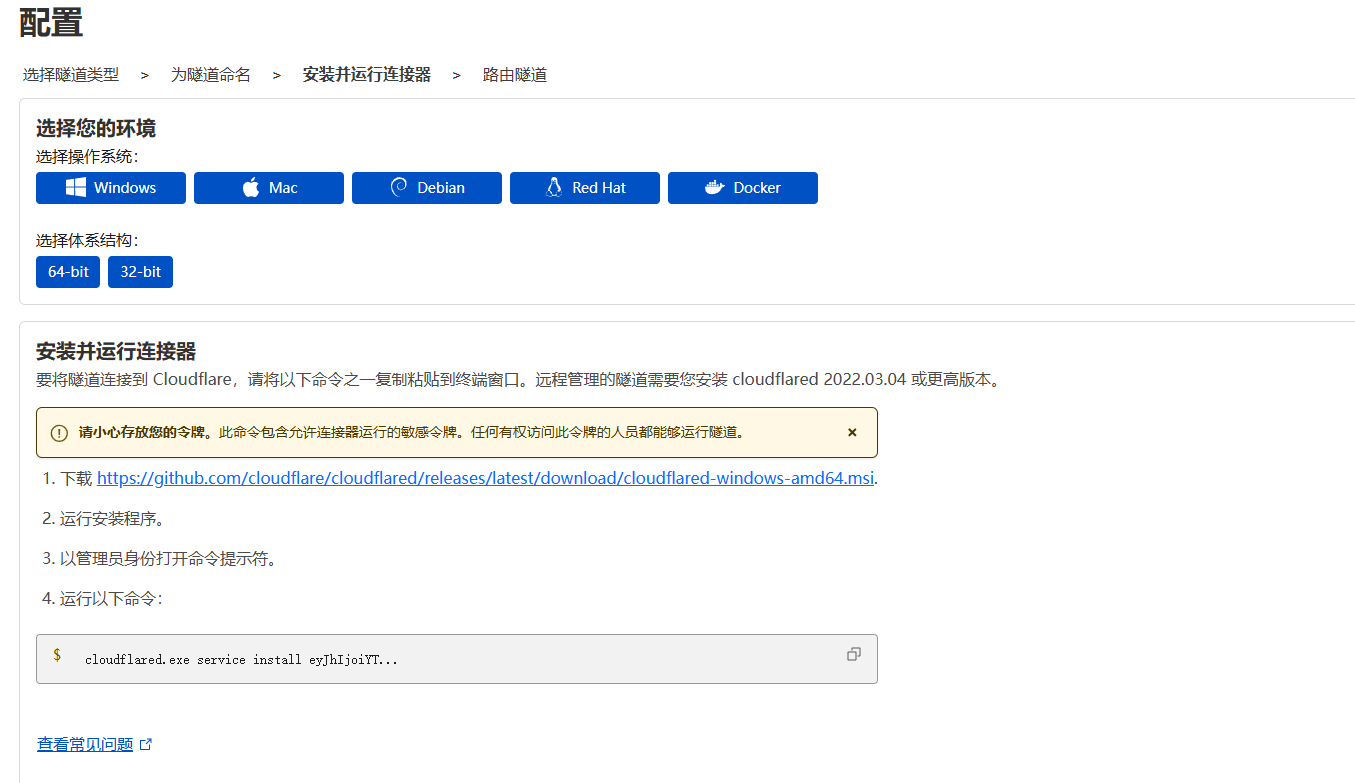The image size is (1355, 783).
Task: Select Red Hat as the environment
Action: click(585, 188)
